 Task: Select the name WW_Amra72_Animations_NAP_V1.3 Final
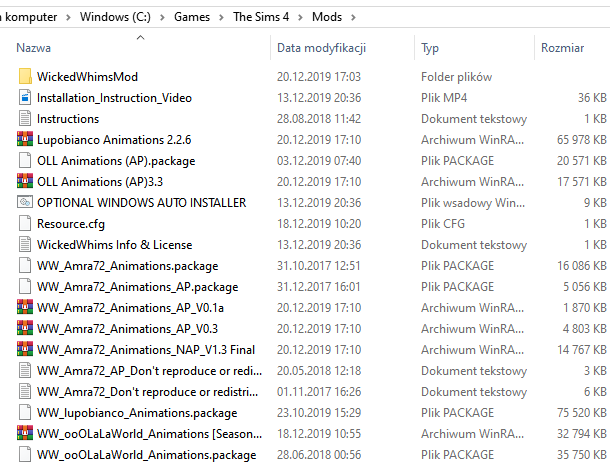click(146, 350)
